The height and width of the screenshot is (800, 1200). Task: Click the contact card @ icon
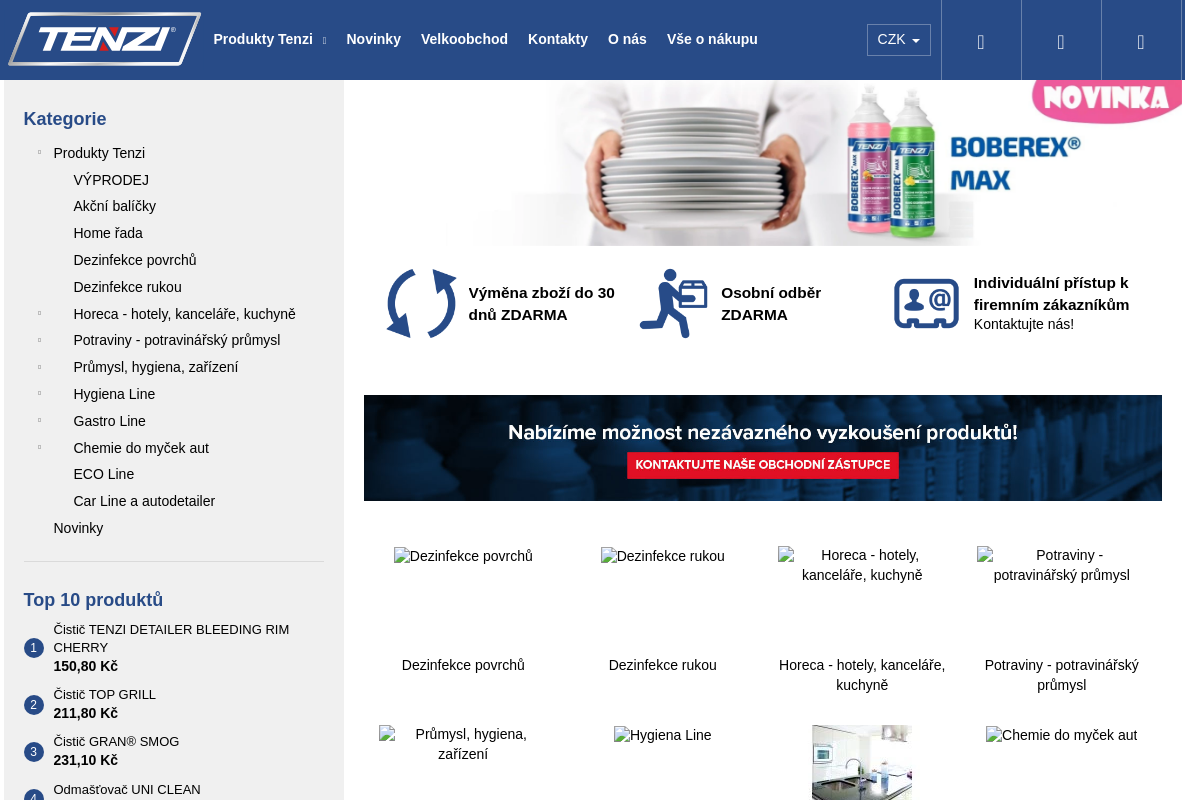(x=926, y=303)
